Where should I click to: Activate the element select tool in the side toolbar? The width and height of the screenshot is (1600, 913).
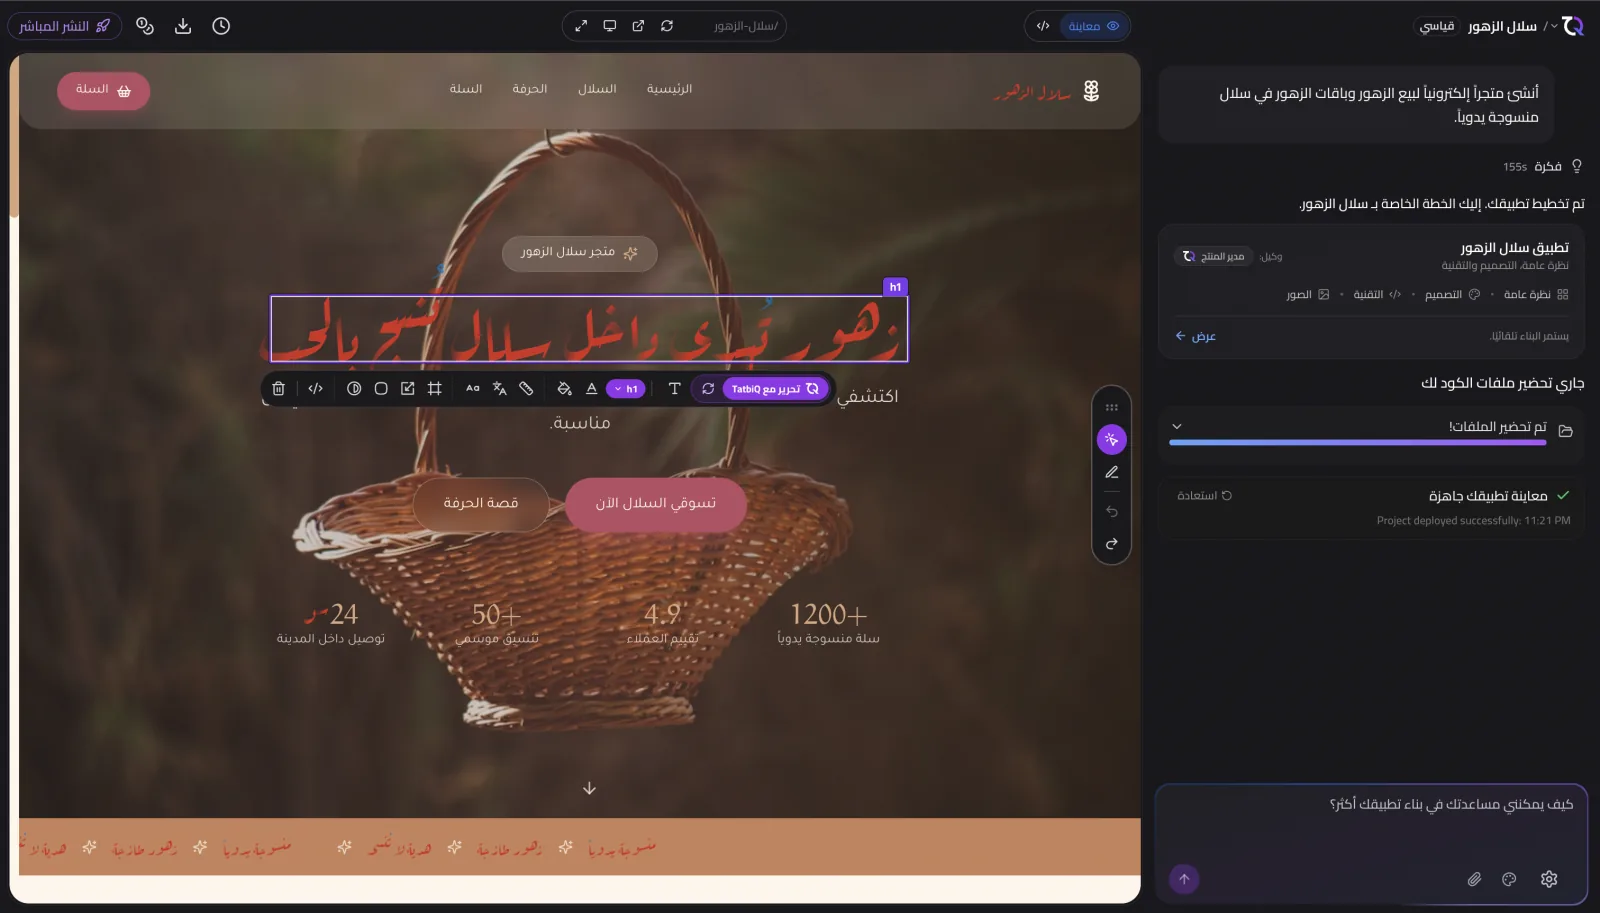(x=1111, y=440)
